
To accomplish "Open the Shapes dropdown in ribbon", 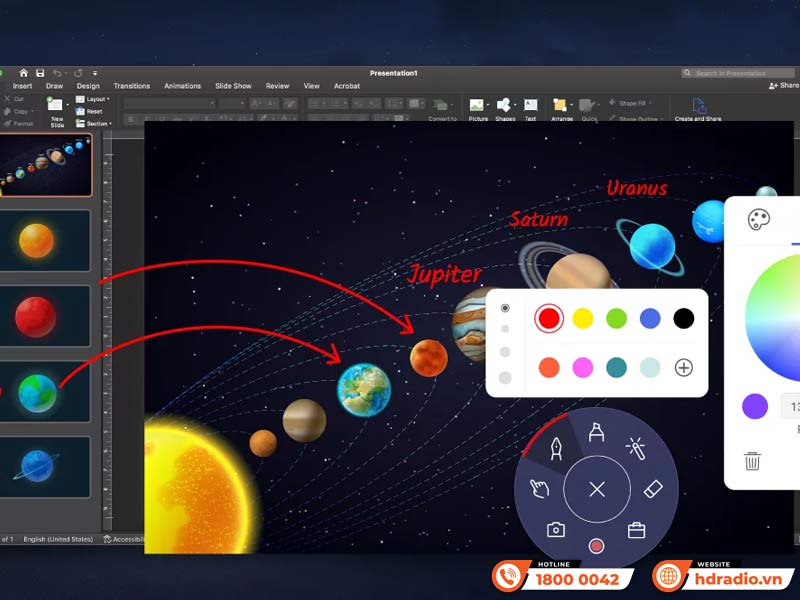I will tap(505, 108).
